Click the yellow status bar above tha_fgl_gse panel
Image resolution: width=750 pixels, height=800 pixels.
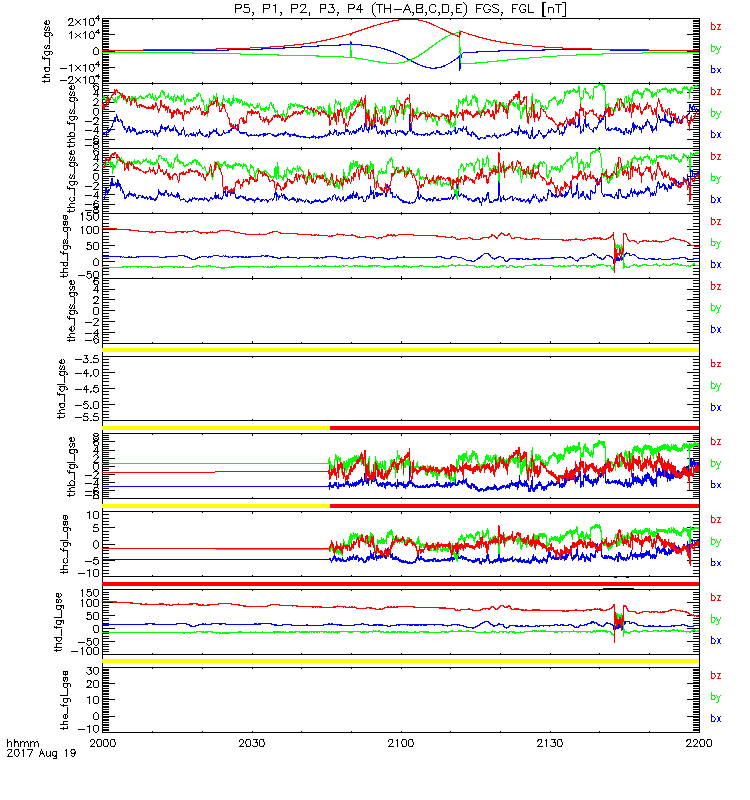401,350
